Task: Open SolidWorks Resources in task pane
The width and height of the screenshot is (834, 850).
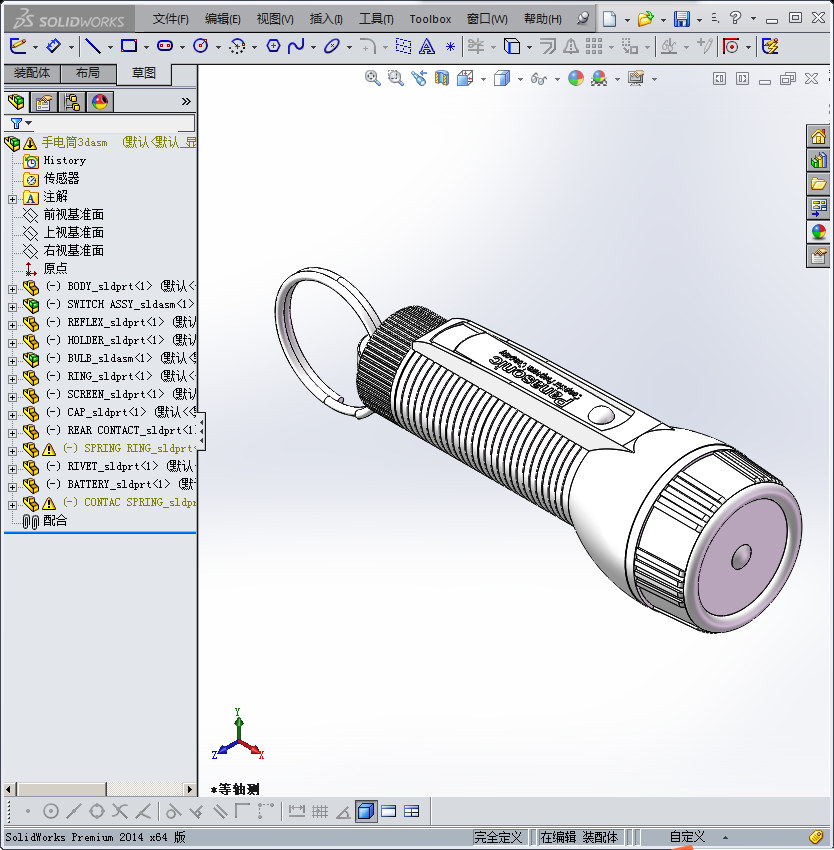Action: [x=818, y=136]
